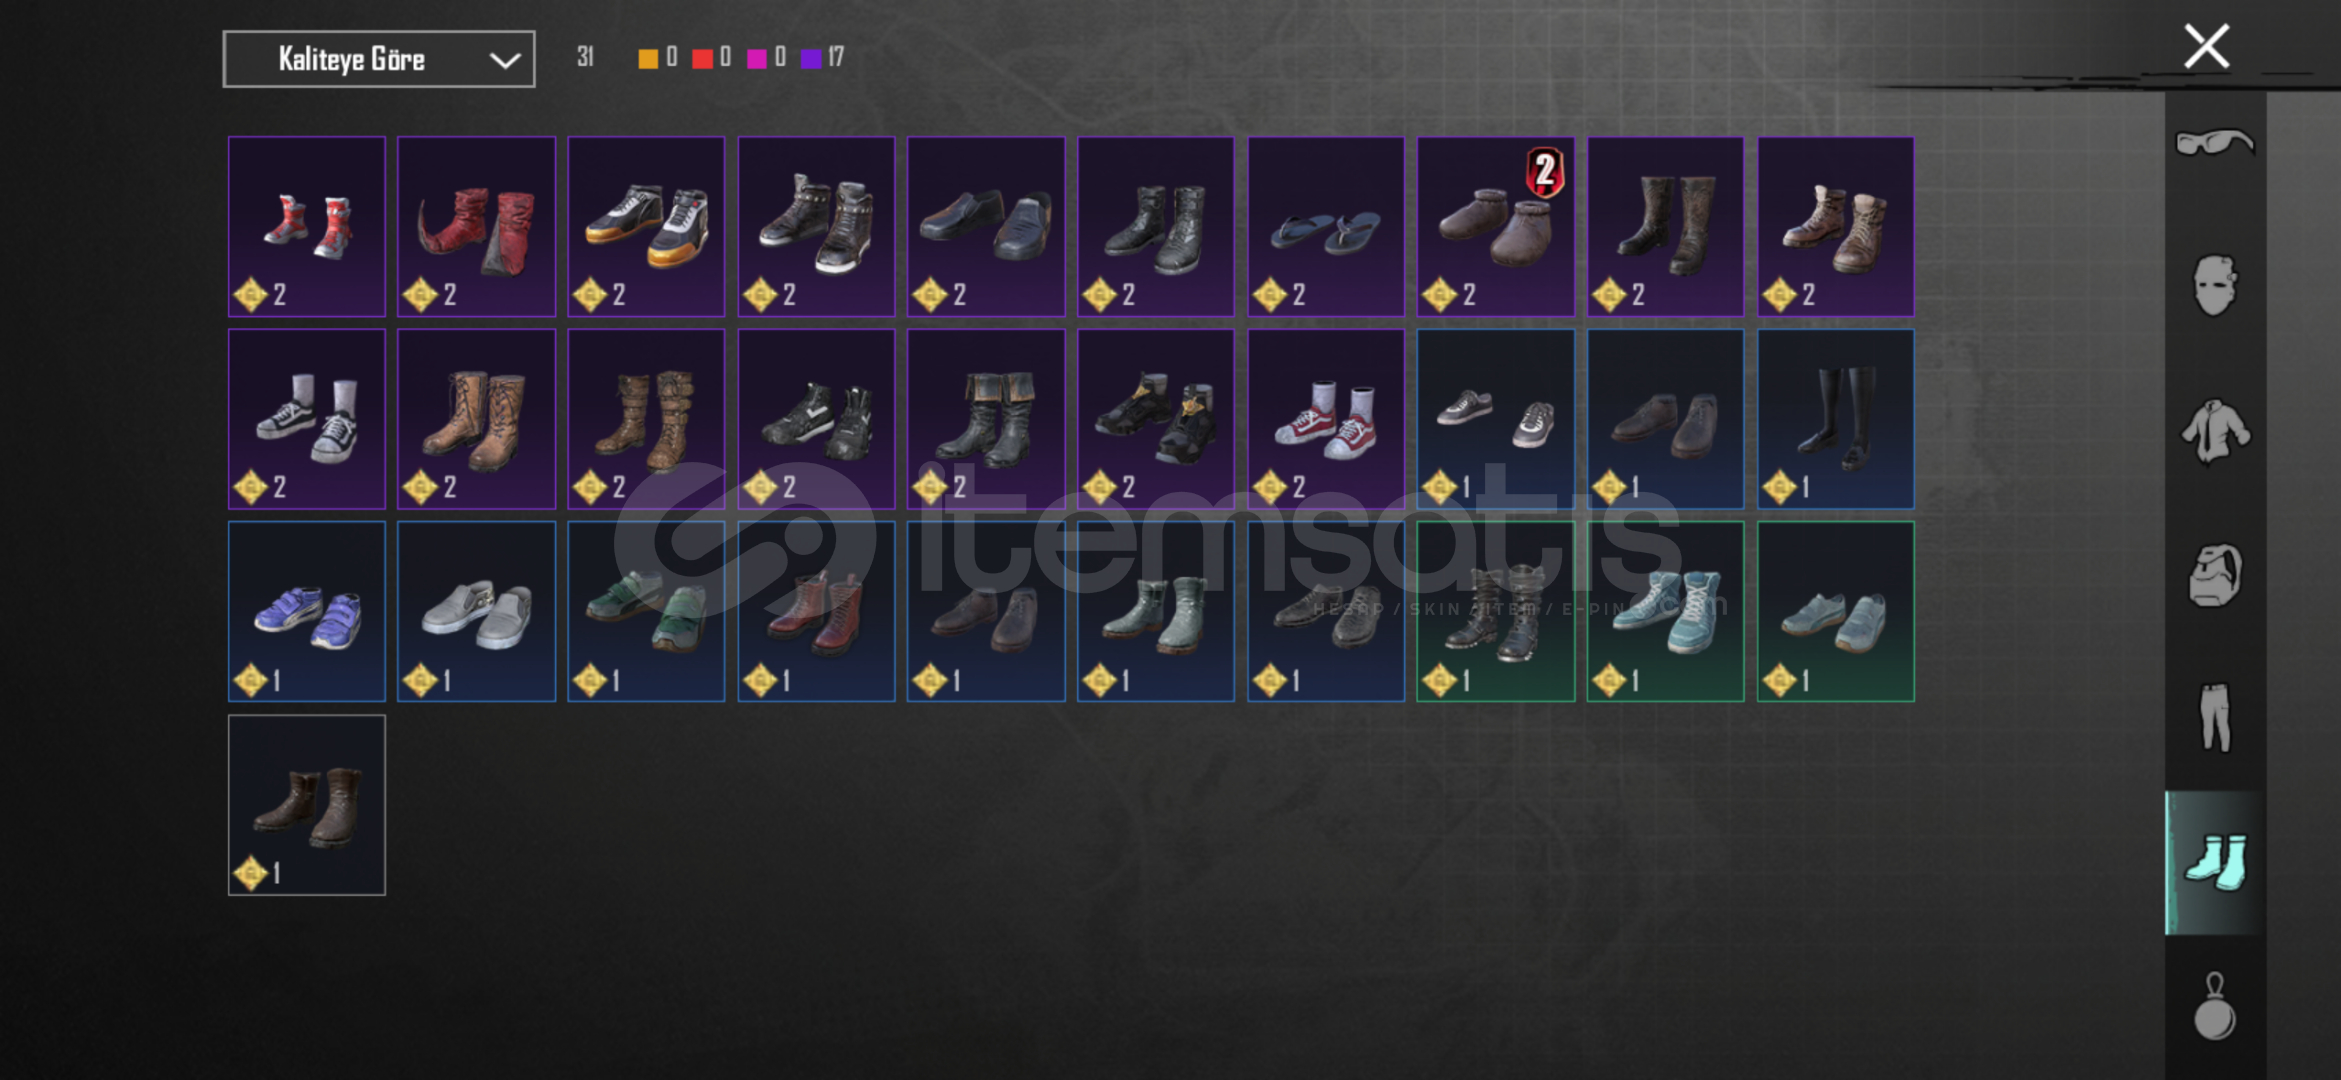Click the dropdown chevron arrow
The image size is (2341, 1080).
pyautogui.click(x=505, y=60)
